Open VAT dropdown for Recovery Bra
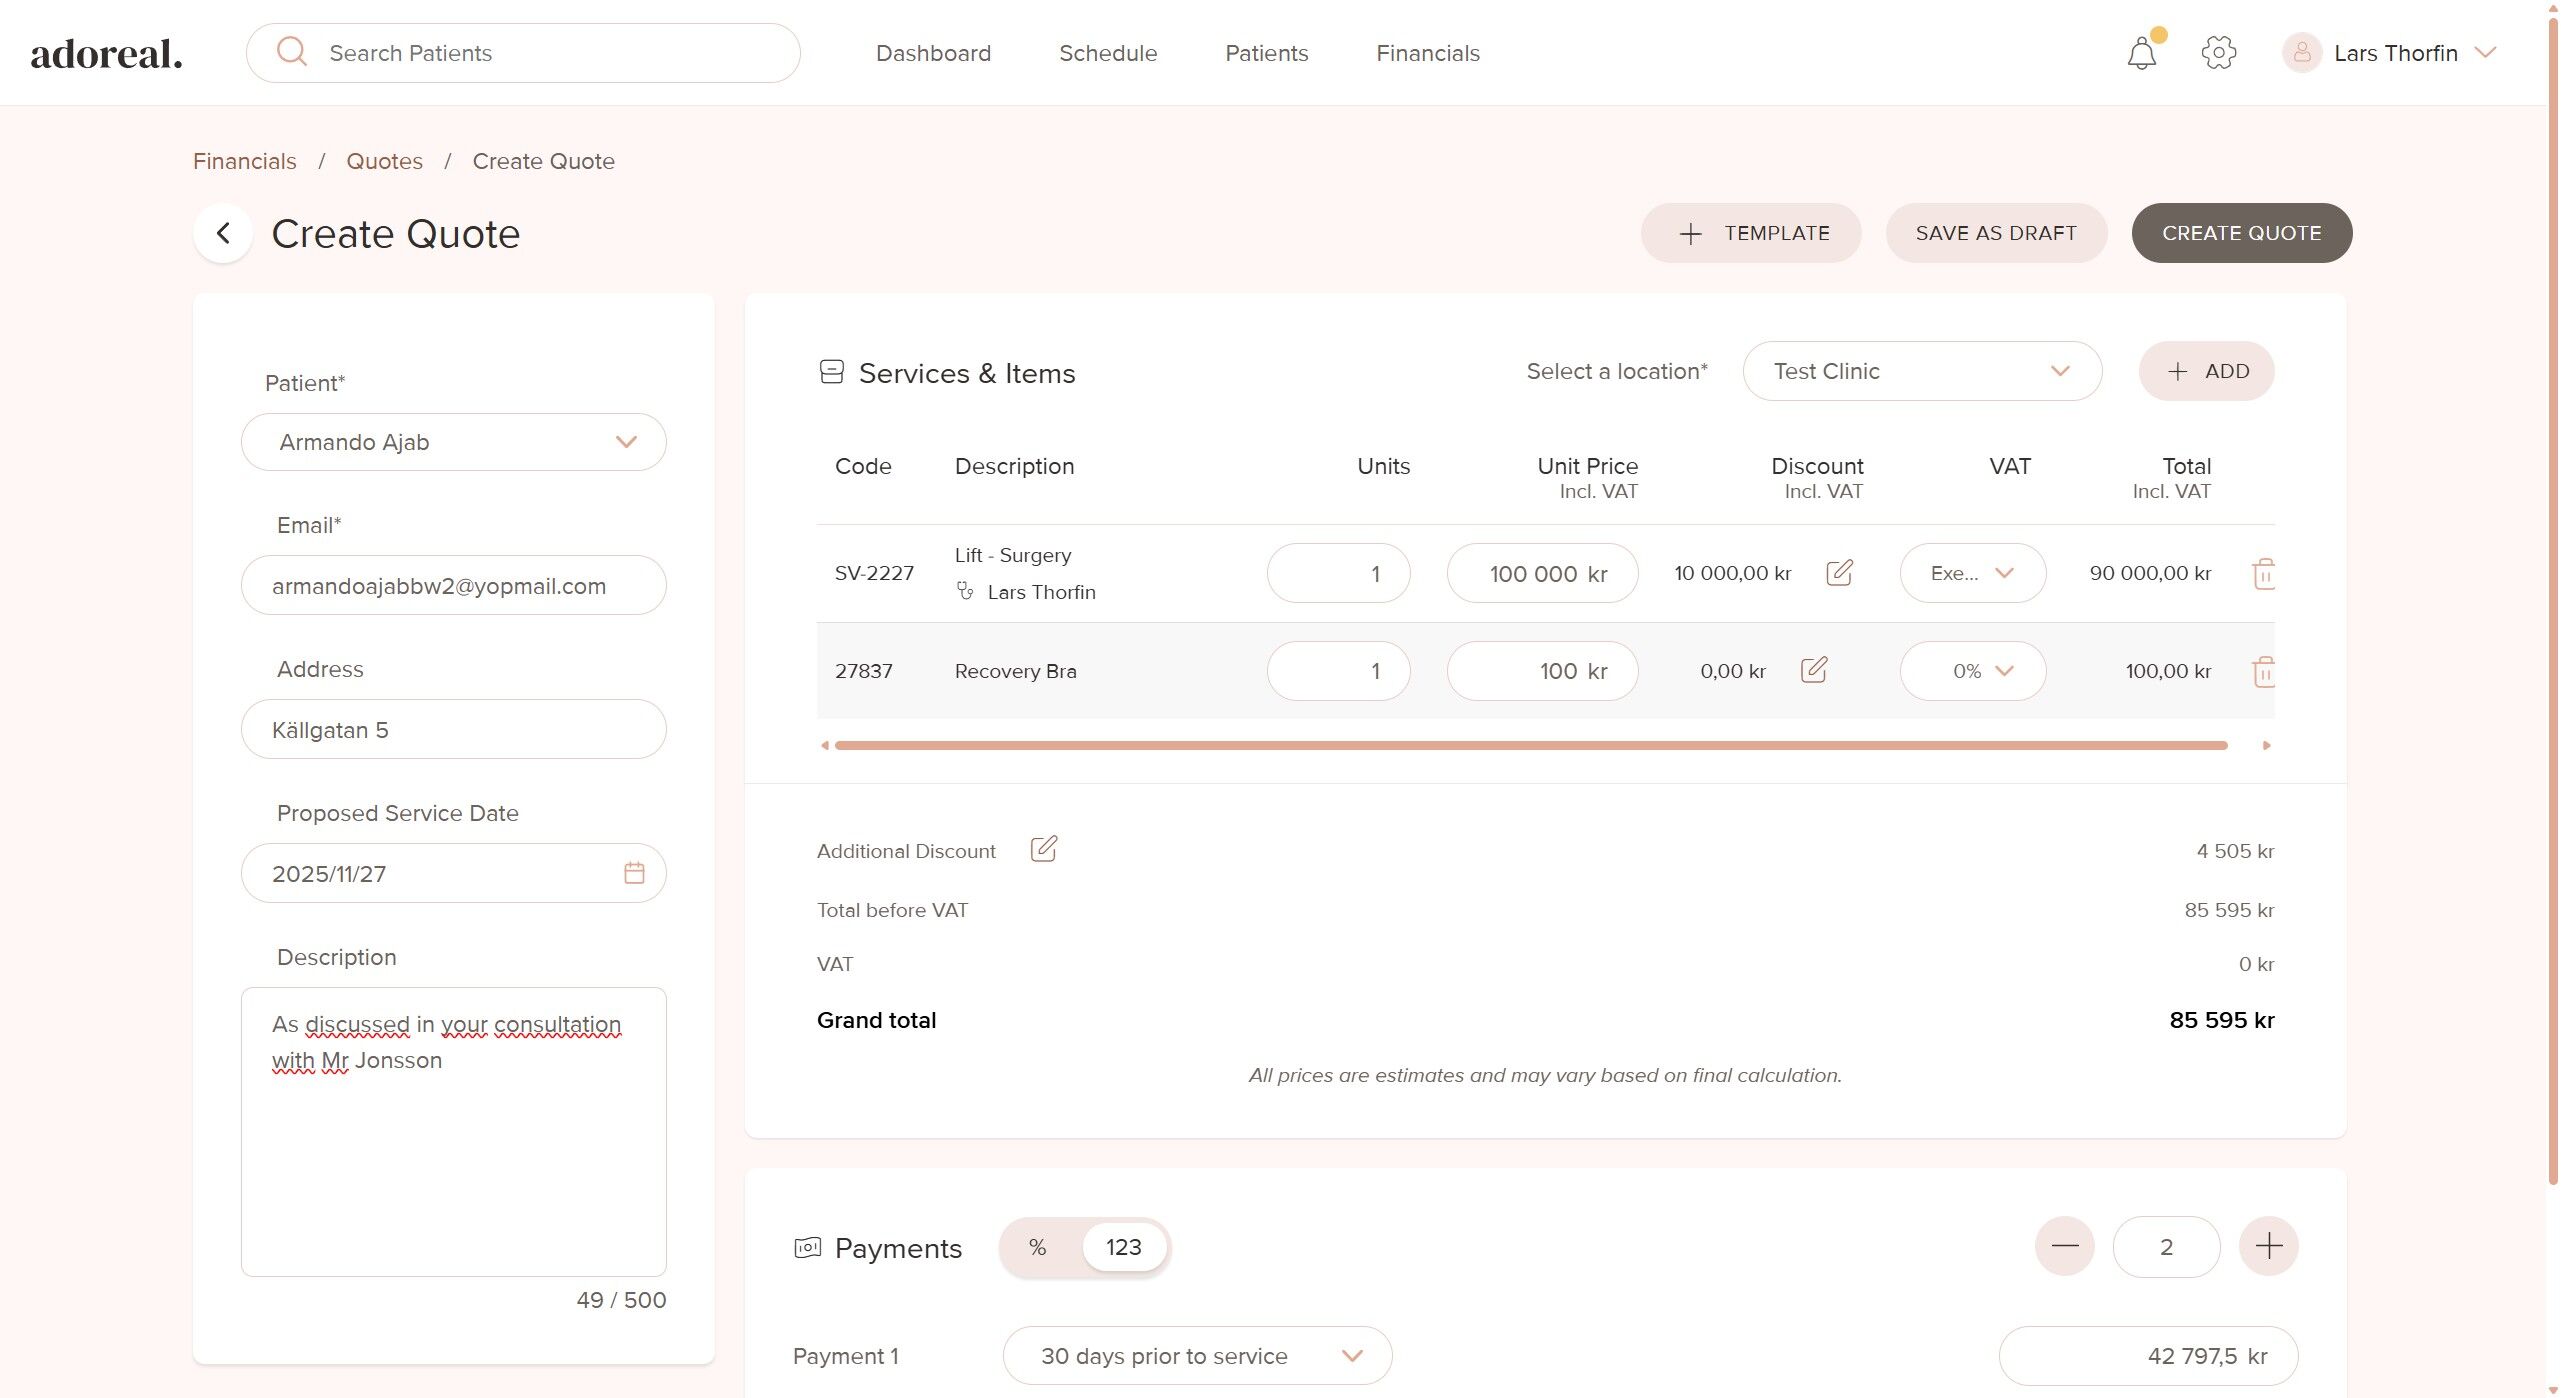2561x1398 pixels. point(1972,671)
